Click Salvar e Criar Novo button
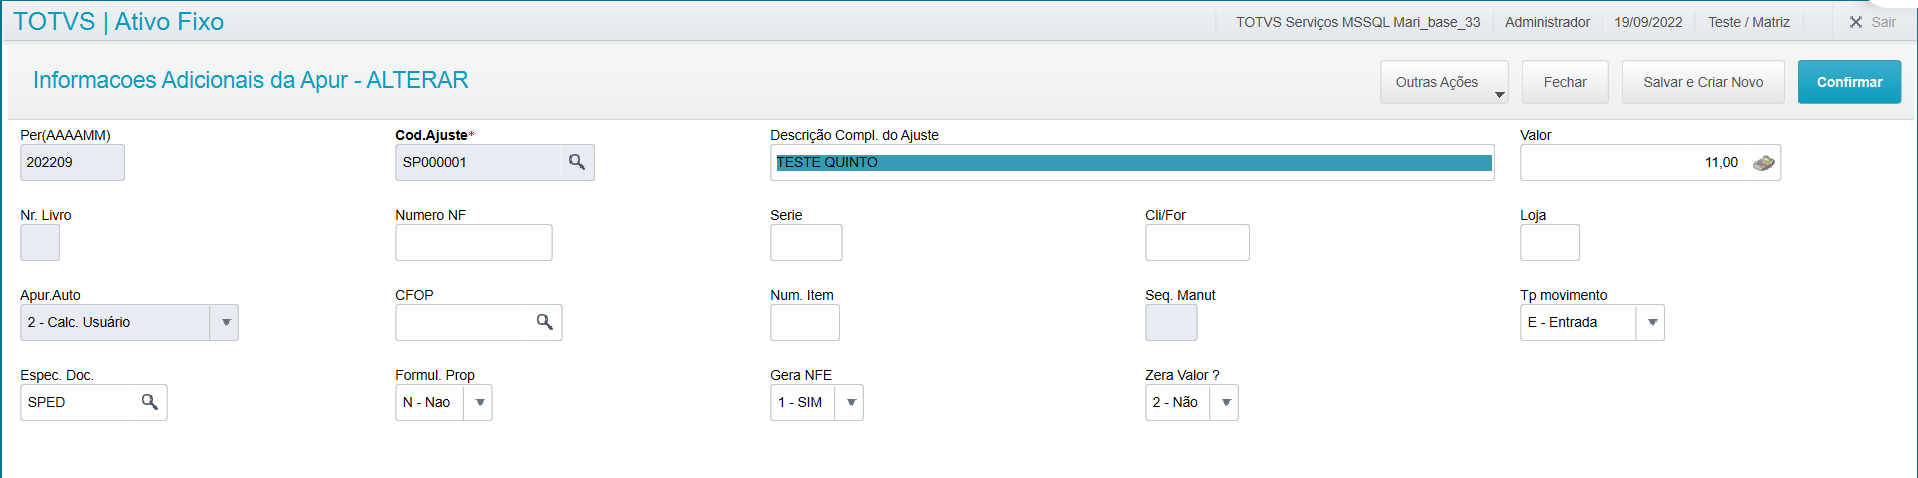 [1703, 82]
